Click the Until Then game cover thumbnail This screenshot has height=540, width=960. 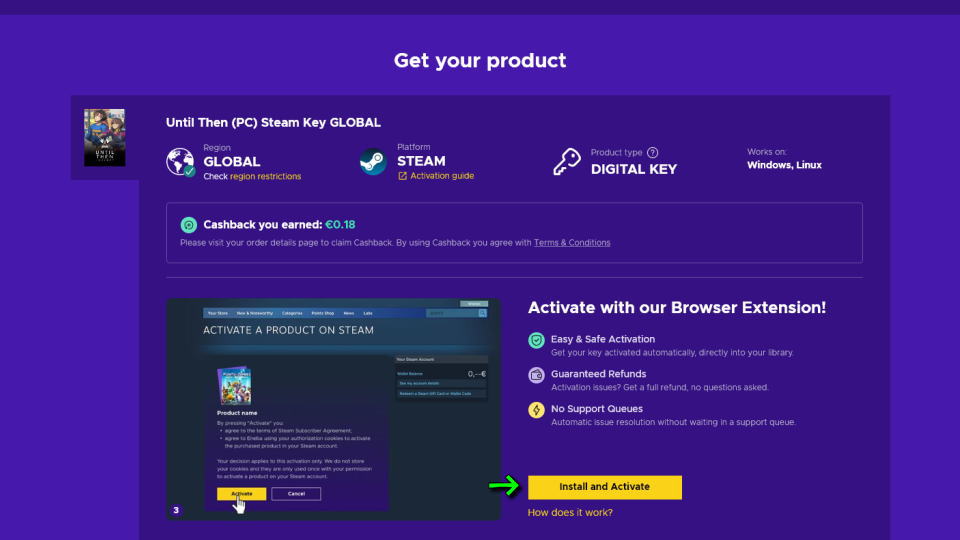(x=105, y=138)
